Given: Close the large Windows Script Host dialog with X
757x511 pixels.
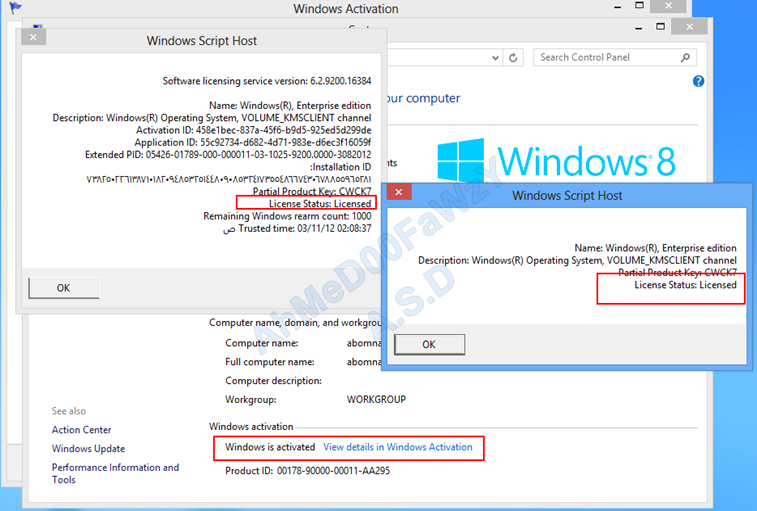Looking at the screenshot, I should (33, 37).
